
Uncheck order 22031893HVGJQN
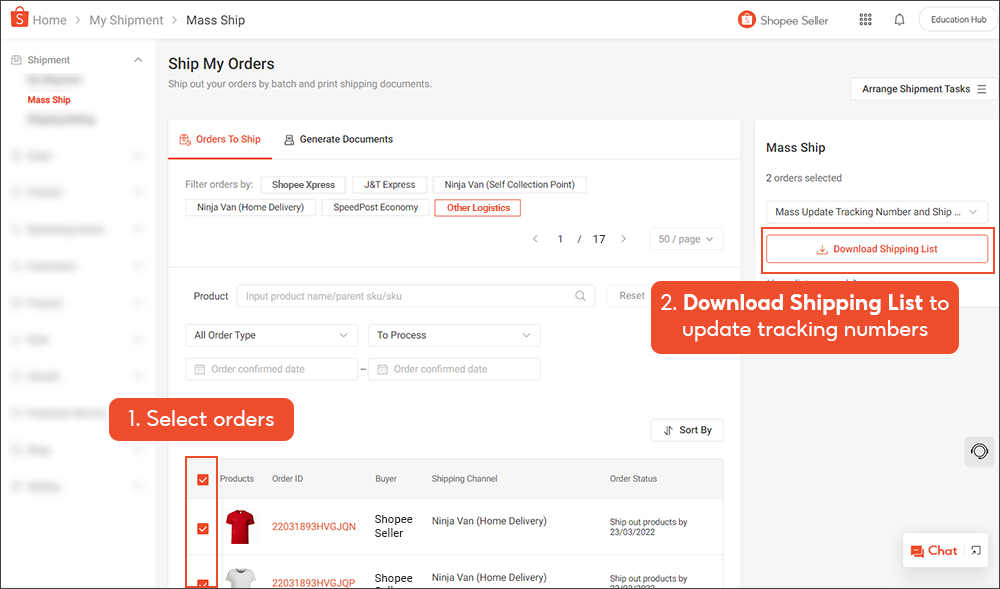pyautogui.click(x=202, y=529)
